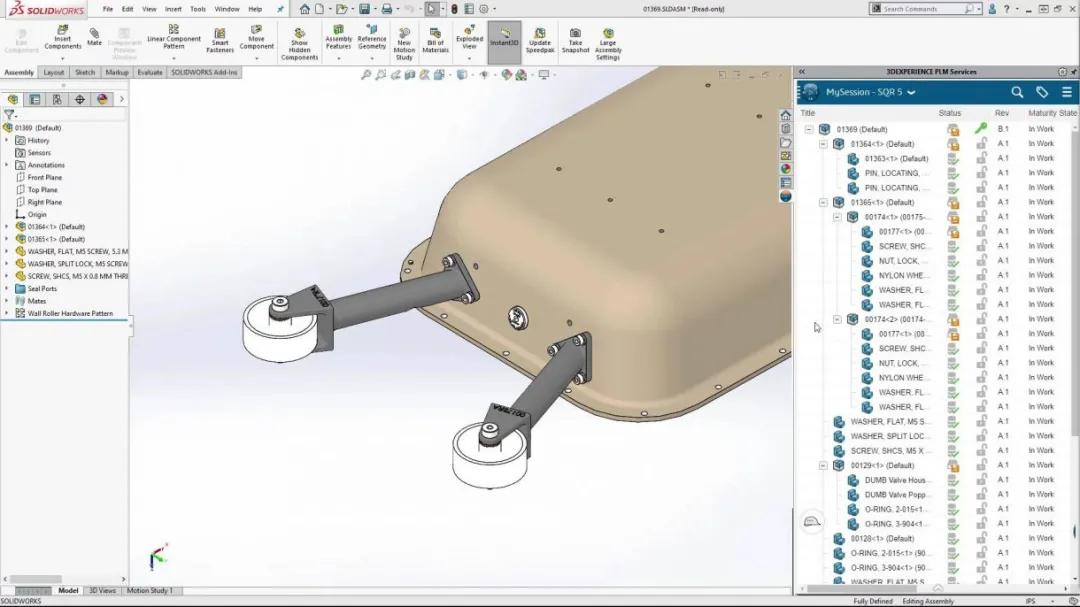Screen dimensions: 1080x607
Task: Open the Bill of Materials tool
Action: point(434,38)
